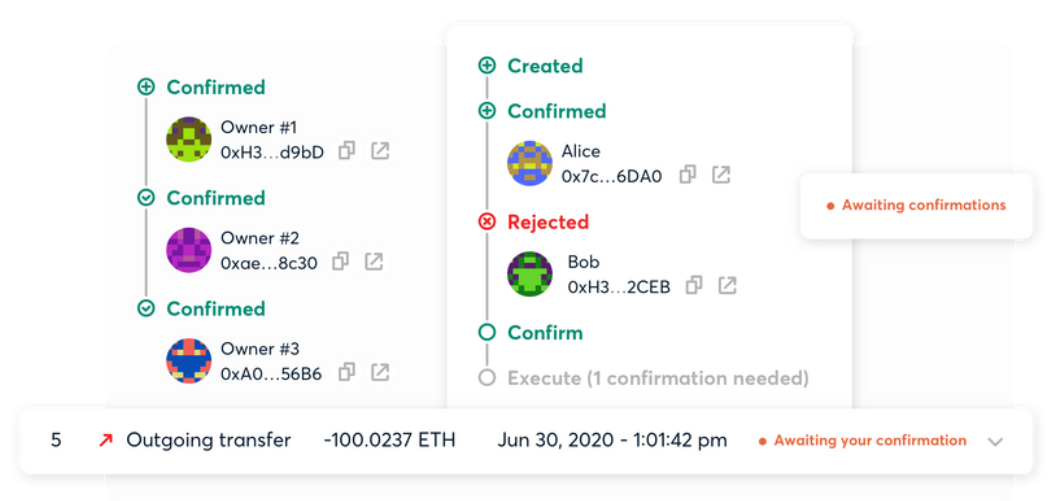The height and width of the screenshot is (501, 1062).
Task: Click Bob's green identicon avatar
Action: [530, 274]
